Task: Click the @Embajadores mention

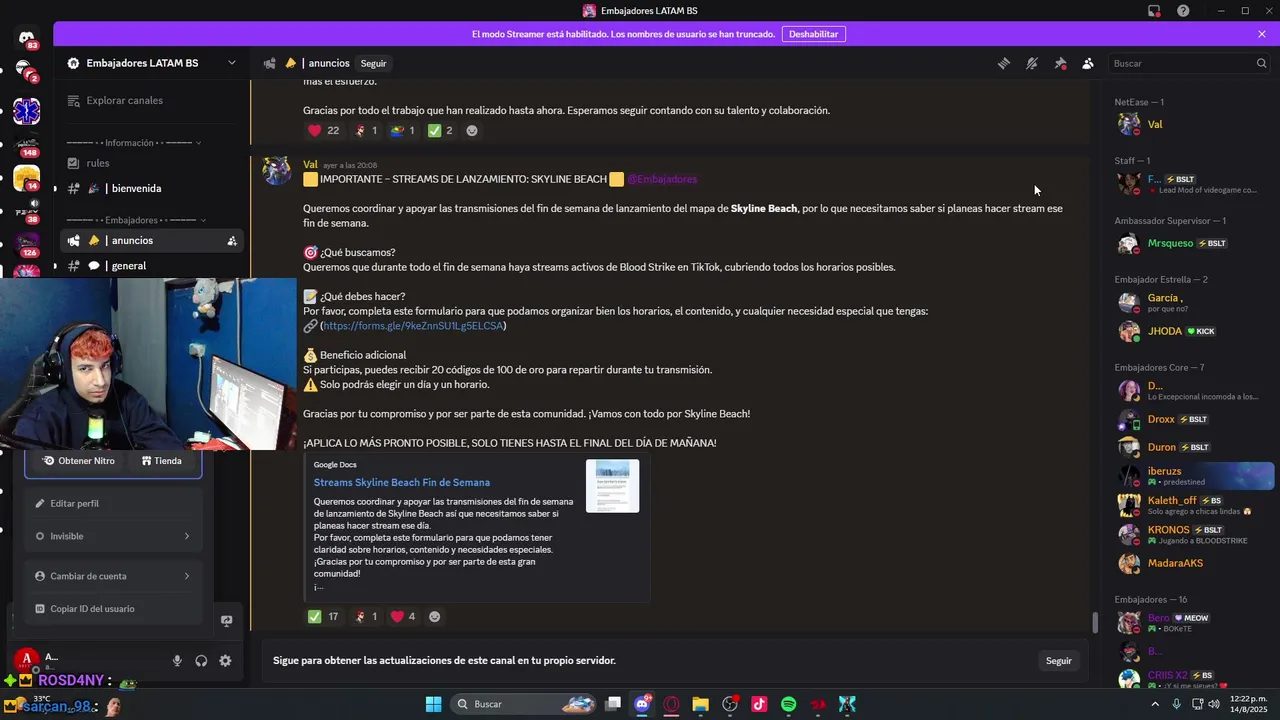Action: (x=662, y=179)
